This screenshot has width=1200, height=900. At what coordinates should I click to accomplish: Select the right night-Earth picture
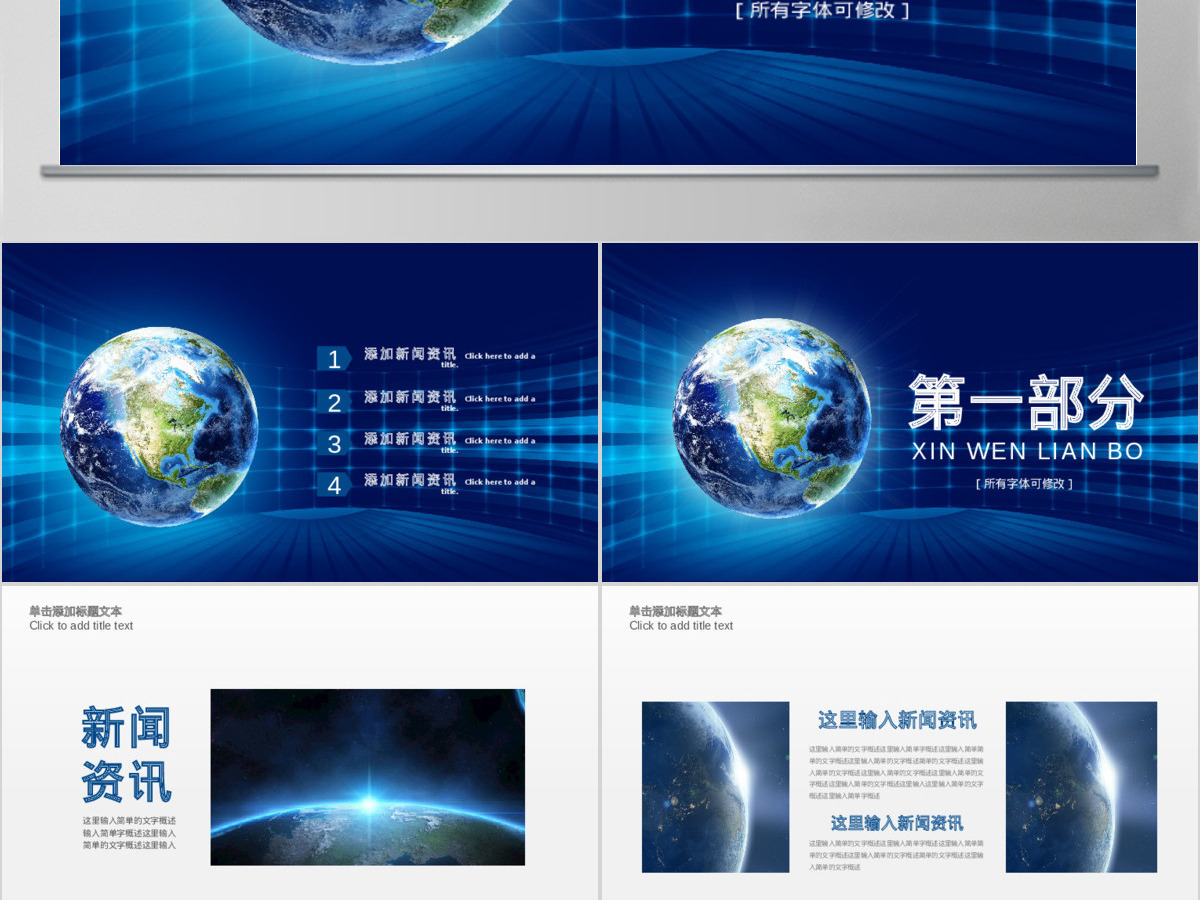(1081, 787)
